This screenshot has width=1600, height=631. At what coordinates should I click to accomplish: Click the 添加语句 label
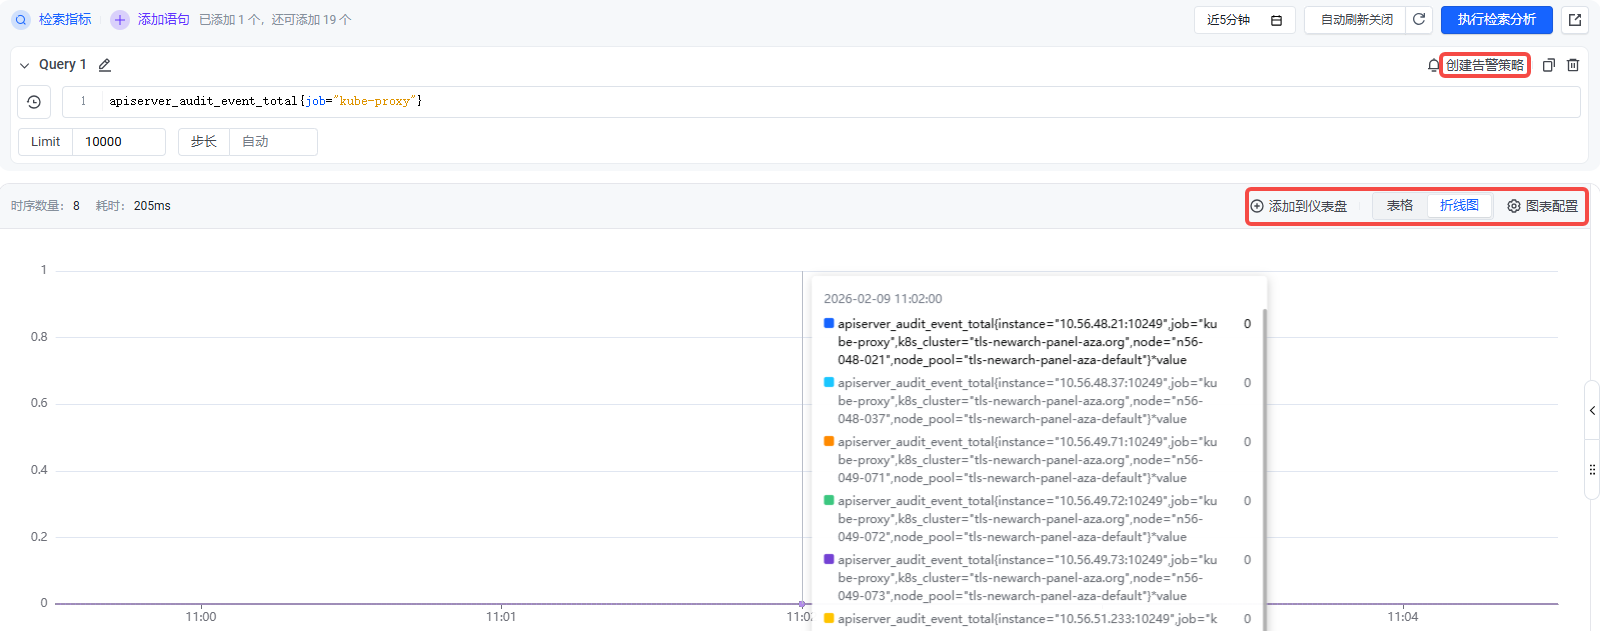coord(164,20)
